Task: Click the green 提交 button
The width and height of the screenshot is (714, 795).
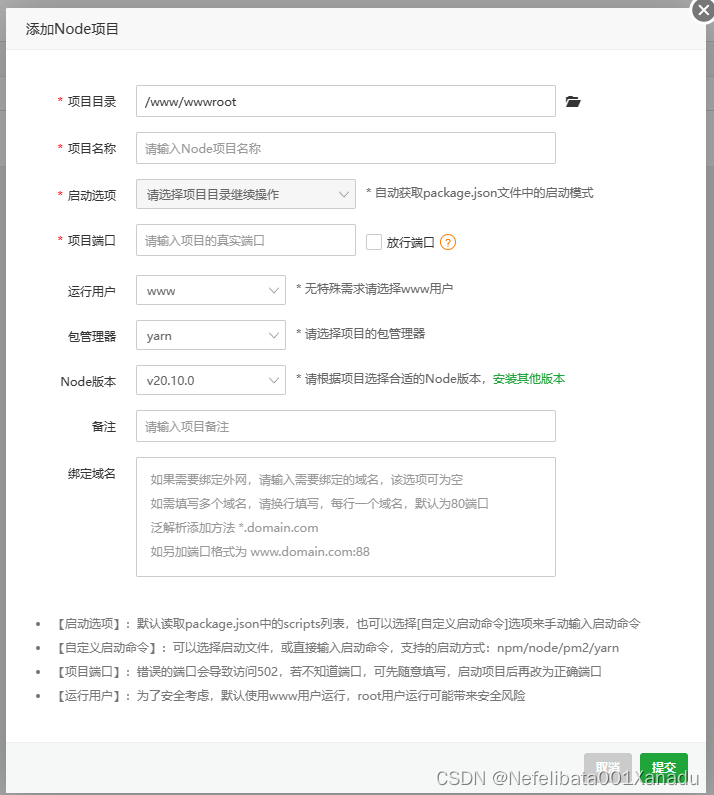Action: pos(664,767)
